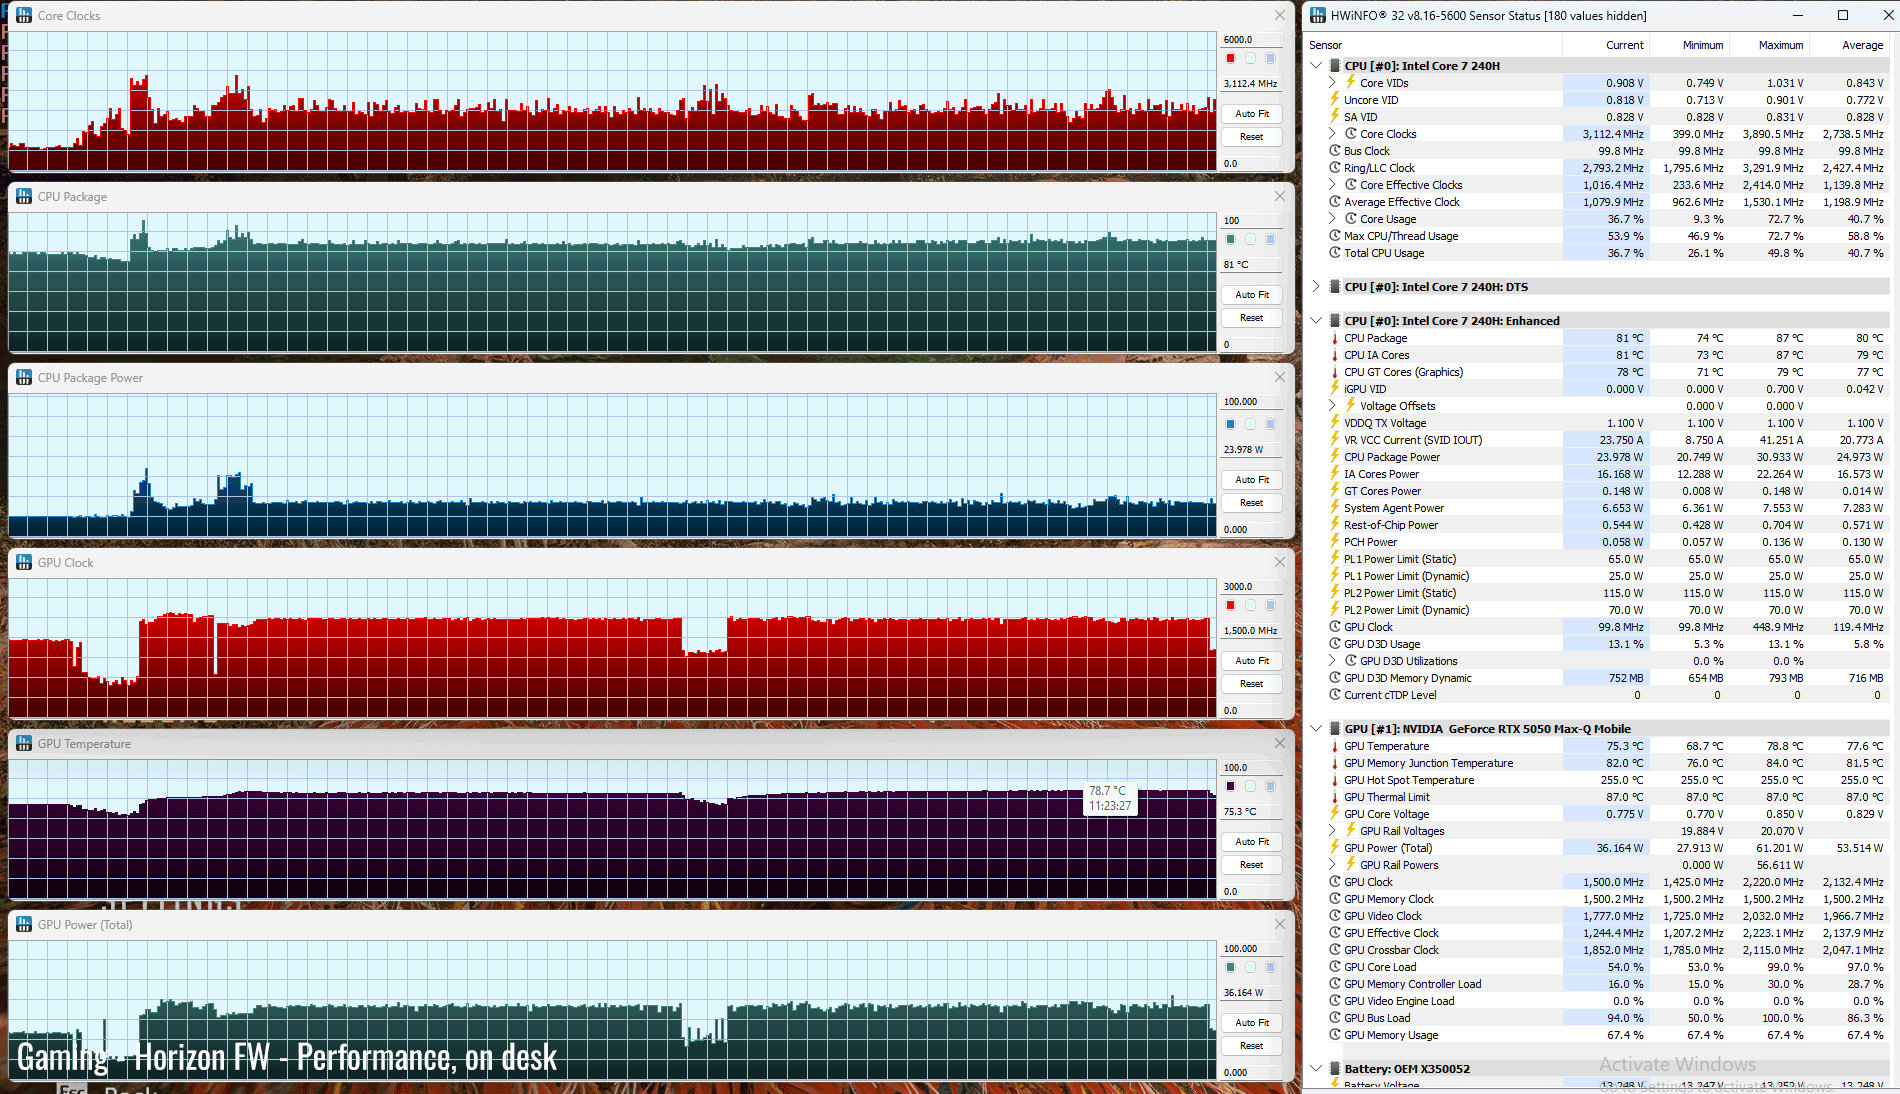Click the thermometer icon beside CPU IA Cores
Image resolution: width=1900 pixels, height=1094 pixels.
pyautogui.click(x=1335, y=355)
